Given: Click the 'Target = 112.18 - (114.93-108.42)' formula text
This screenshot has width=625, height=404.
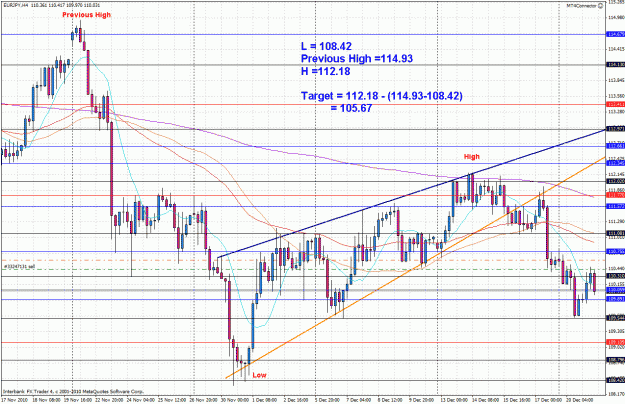Looking at the screenshot, I should 381,96.
